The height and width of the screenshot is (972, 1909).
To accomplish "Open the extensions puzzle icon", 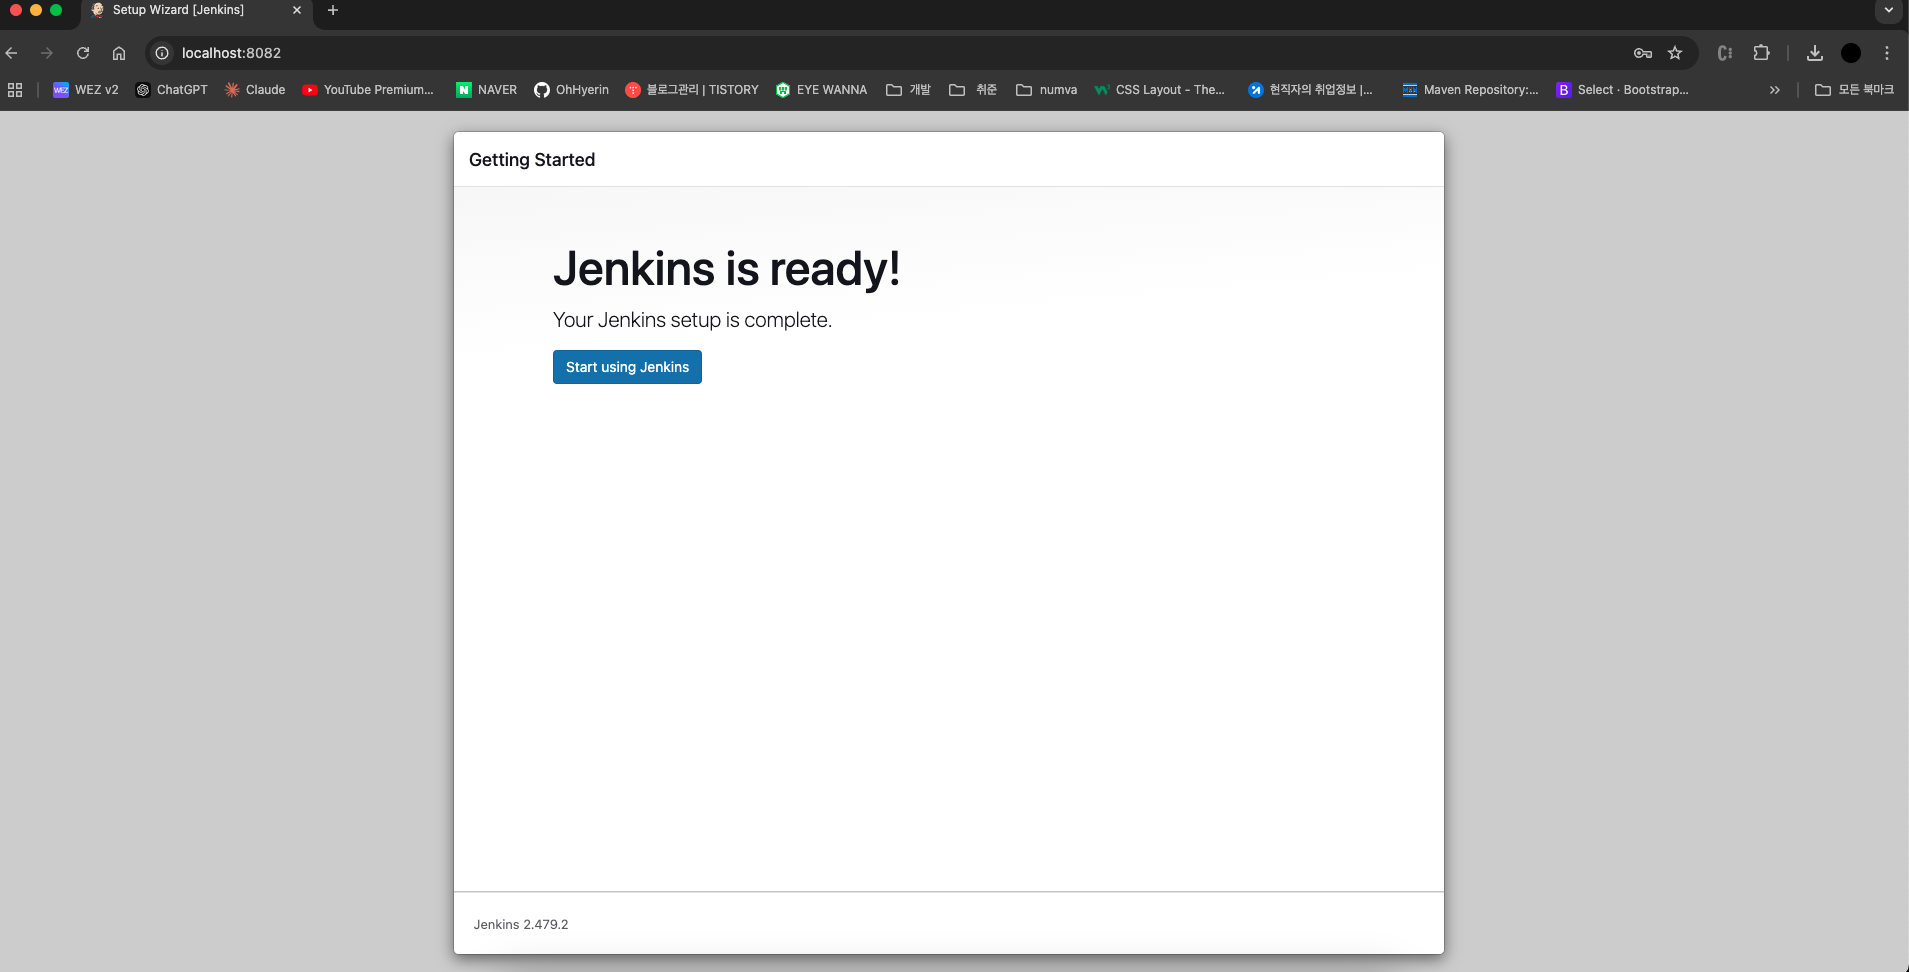I will [1762, 53].
